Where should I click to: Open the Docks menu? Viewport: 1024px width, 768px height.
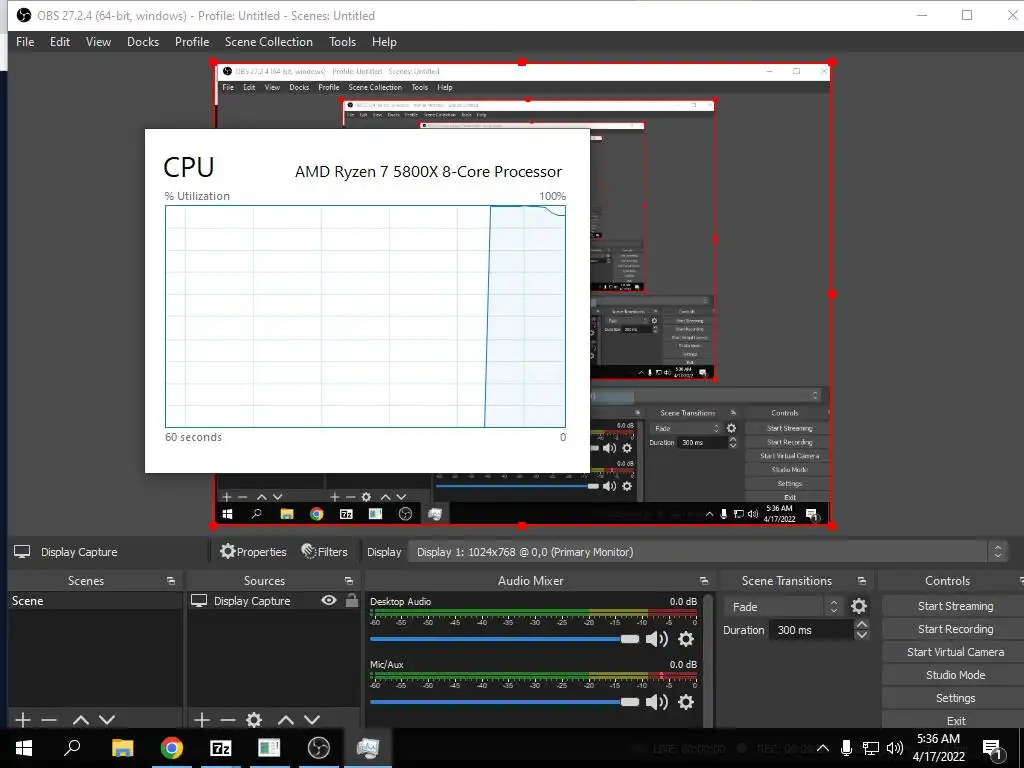142,42
